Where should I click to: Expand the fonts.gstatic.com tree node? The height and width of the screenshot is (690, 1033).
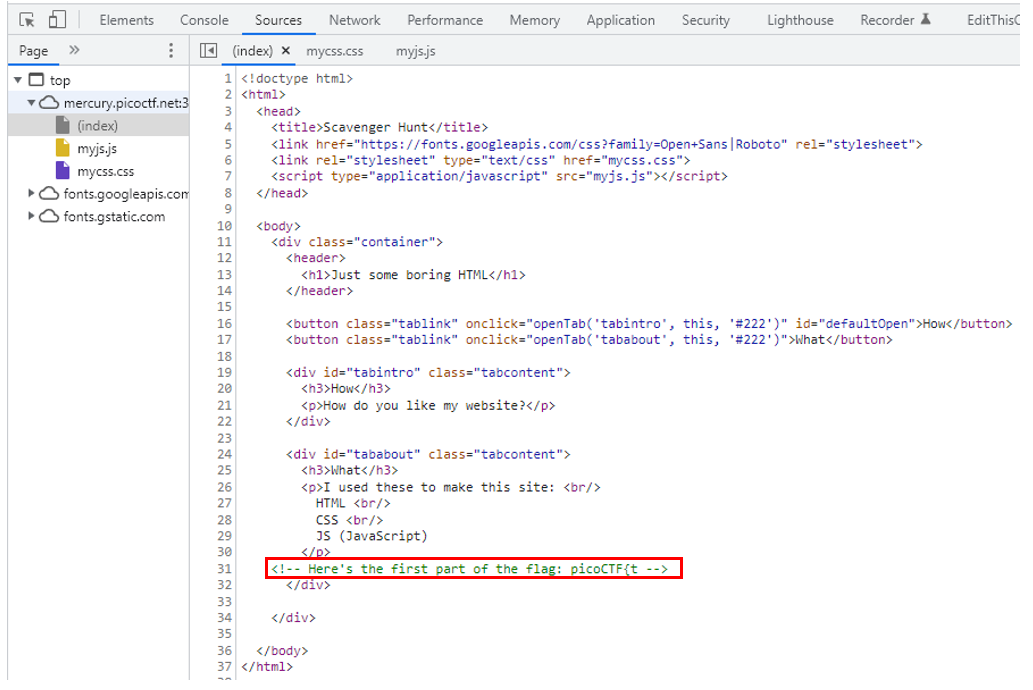pos(31,216)
